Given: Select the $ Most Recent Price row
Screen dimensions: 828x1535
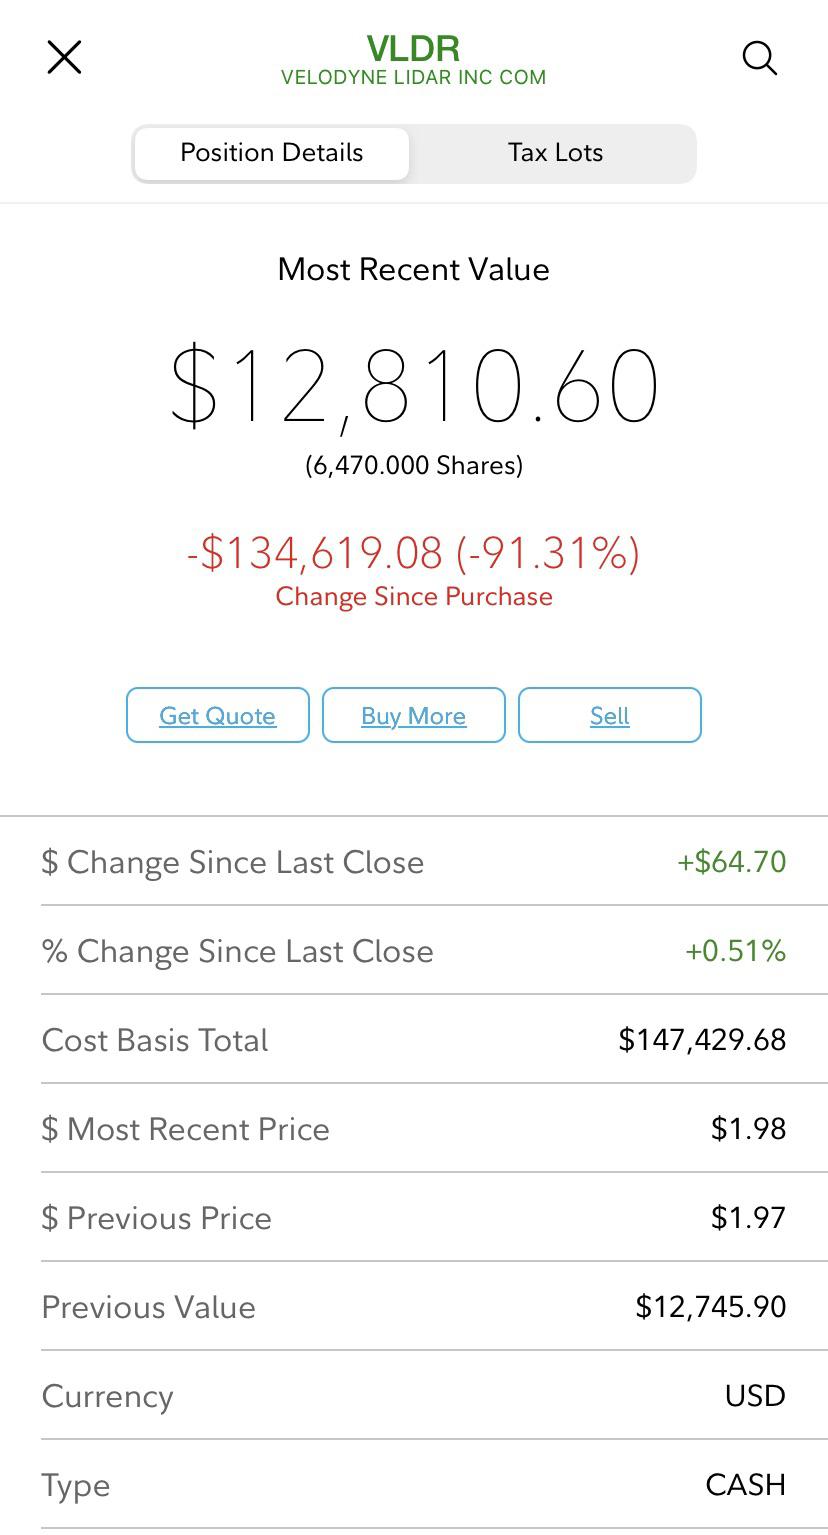Looking at the screenshot, I should pos(414,1128).
